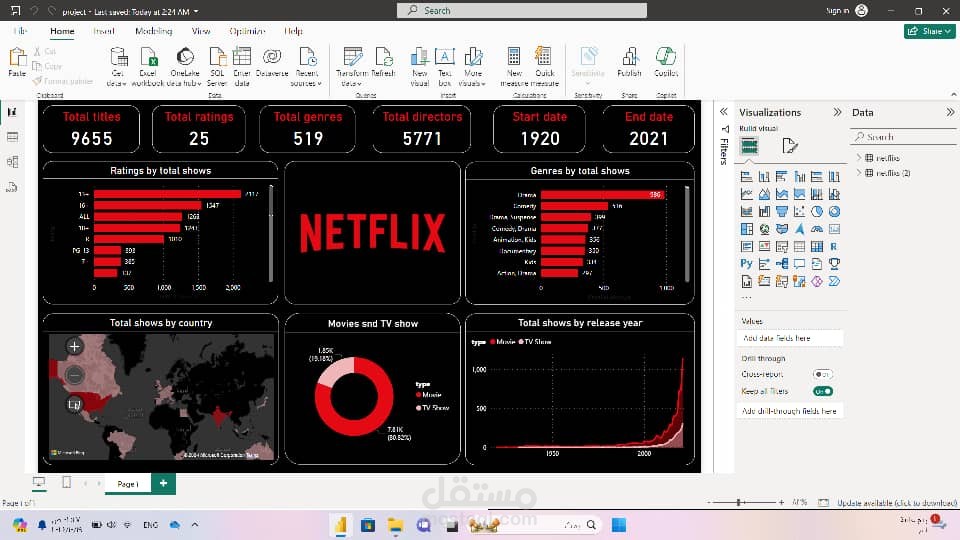This screenshot has width=960, height=540.
Task: Open the Modeling ribbon tab
Action: point(154,31)
